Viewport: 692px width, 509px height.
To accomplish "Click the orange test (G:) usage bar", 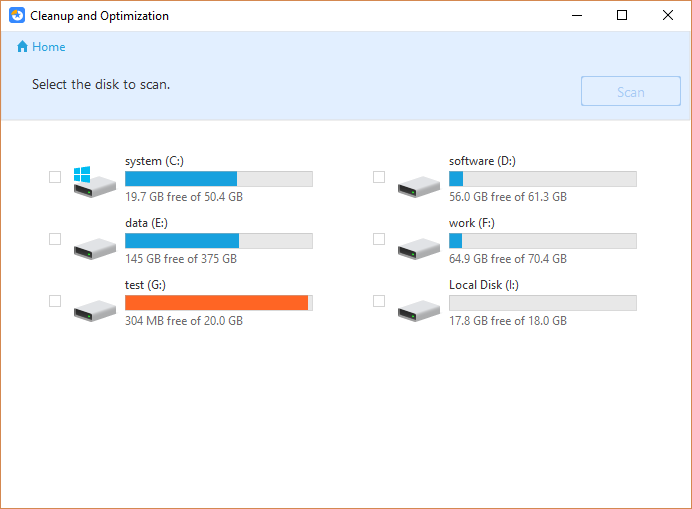I will (x=216, y=303).
